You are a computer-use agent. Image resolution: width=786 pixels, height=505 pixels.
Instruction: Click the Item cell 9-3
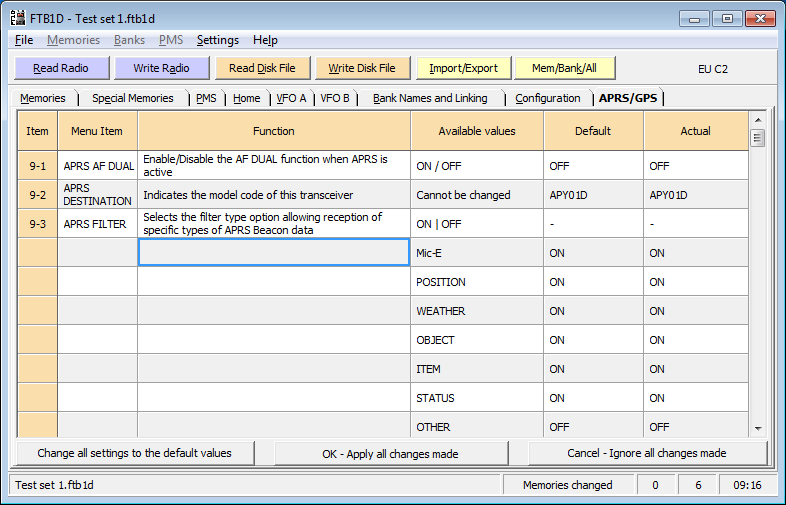pyautogui.click(x=38, y=224)
